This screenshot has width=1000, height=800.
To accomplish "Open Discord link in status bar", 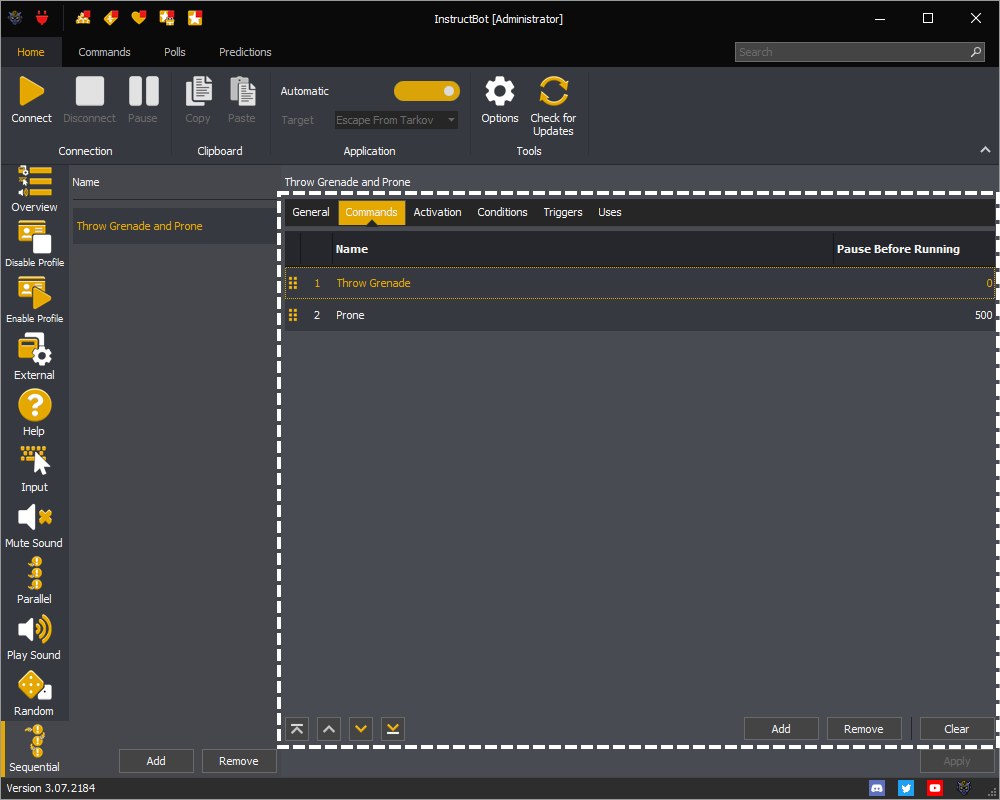I will pyautogui.click(x=877, y=788).
